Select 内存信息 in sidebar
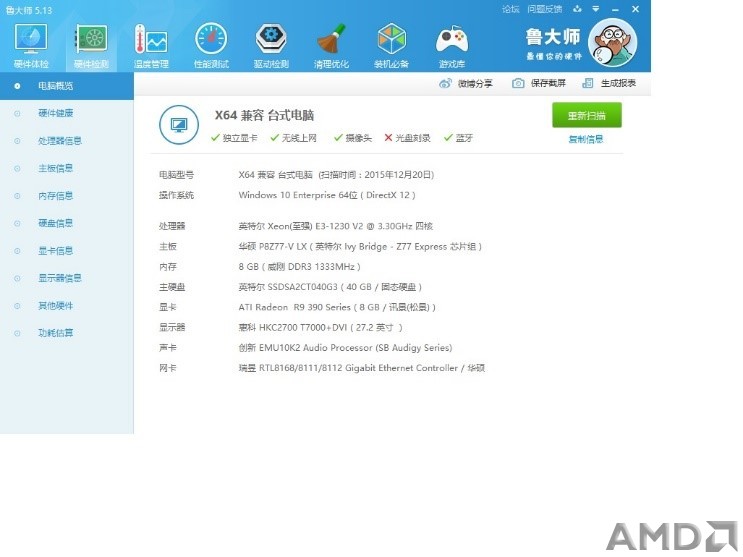 tap(67, 196)
